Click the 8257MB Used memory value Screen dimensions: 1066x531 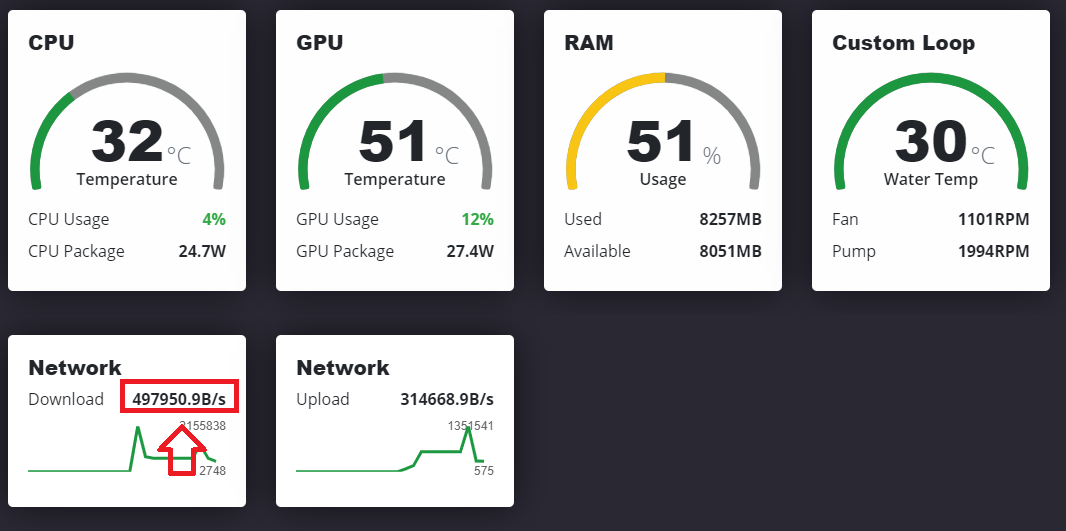[x=730, y=220]
